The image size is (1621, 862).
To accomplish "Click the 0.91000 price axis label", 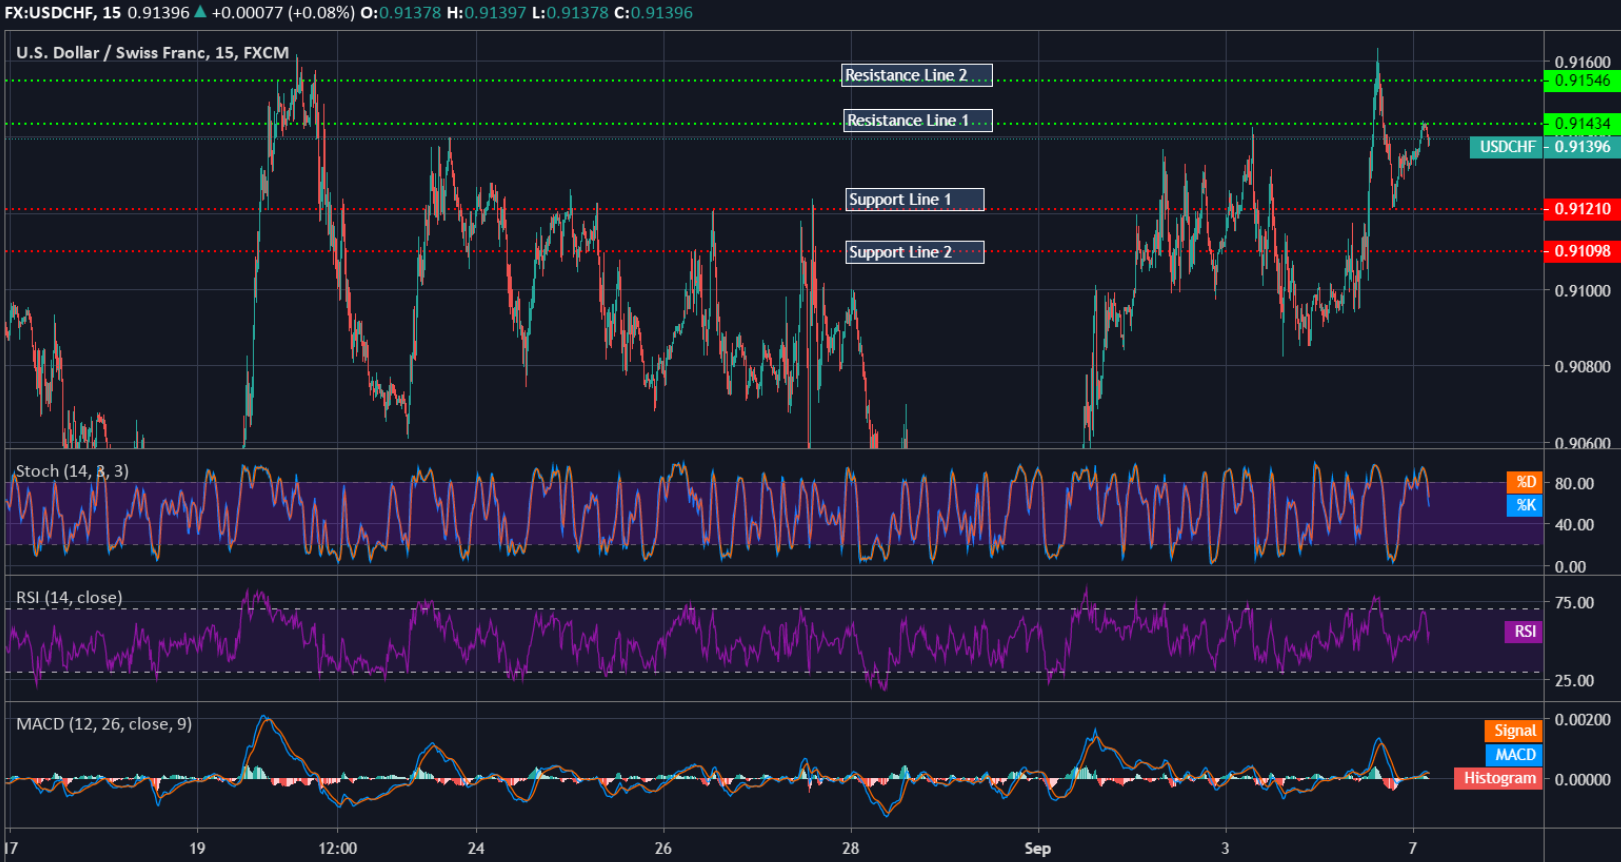I will (x=1582, y=291).
